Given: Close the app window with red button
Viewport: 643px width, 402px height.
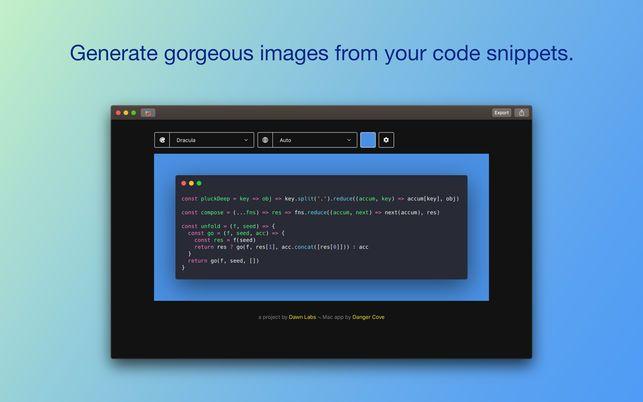Looking at the screenshot, I should [119, 113].
